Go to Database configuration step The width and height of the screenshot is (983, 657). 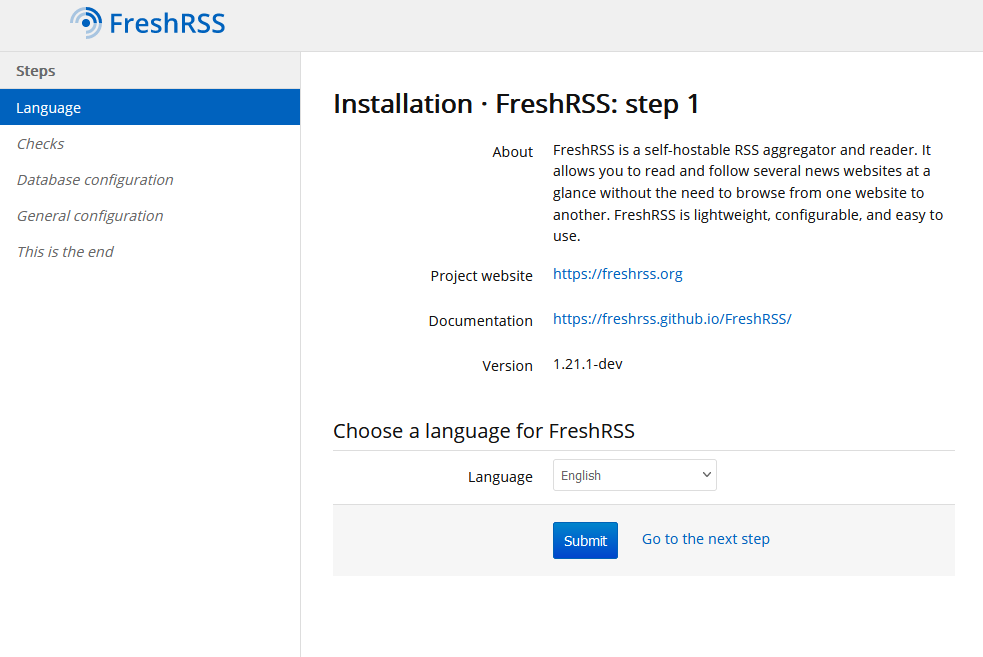[95, 180]
